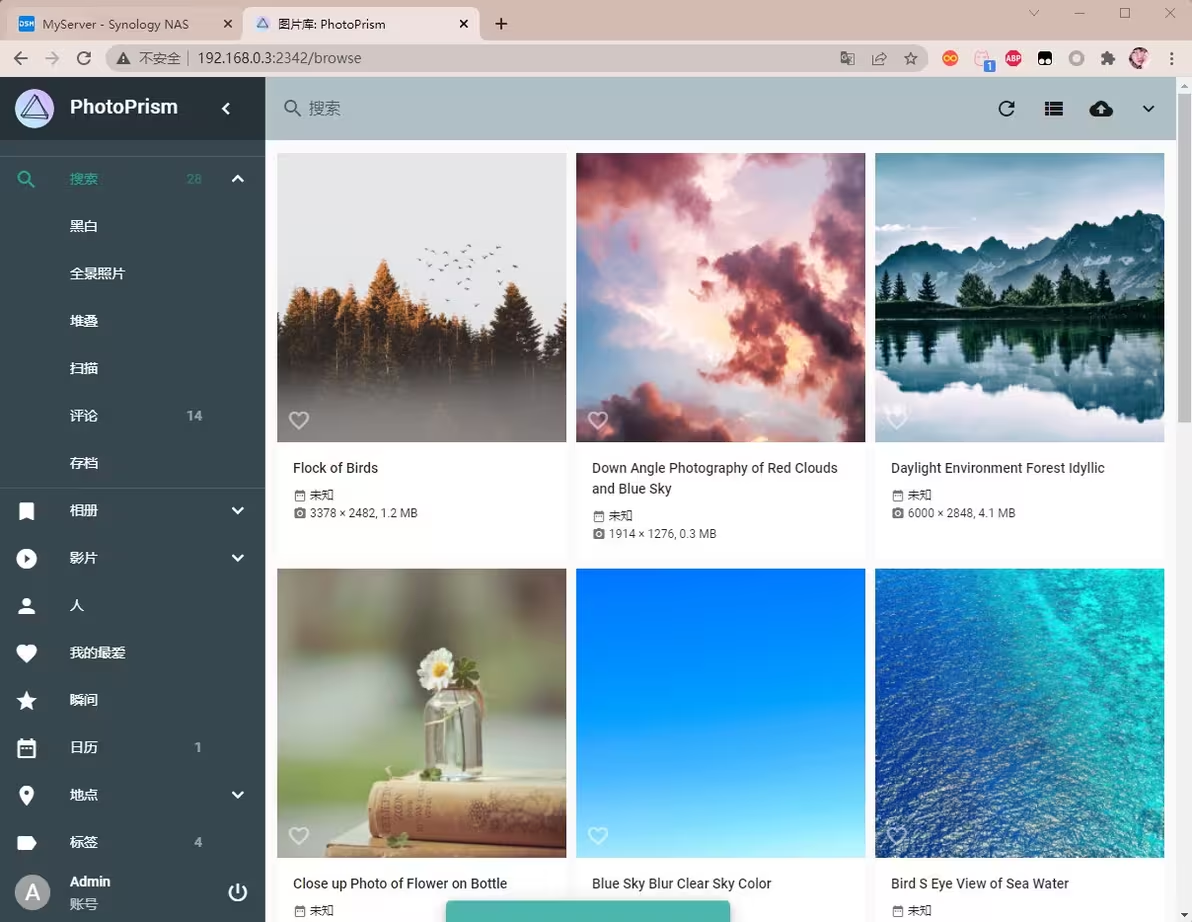The width and height of the screenshot is (1192, 922).
Task: Click the cloud upload icon
Action: pos(1100,109)
